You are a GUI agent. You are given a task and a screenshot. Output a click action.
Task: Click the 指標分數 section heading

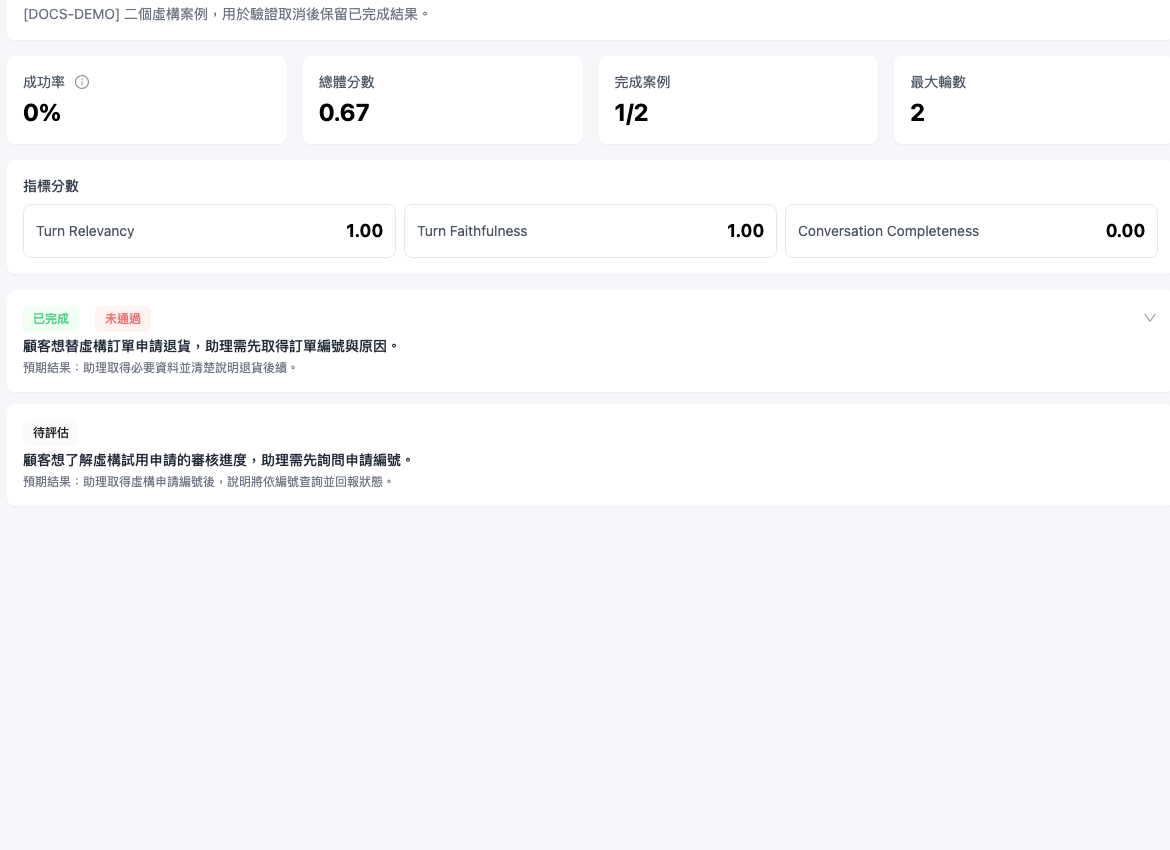pyautogui.click(x=51, y=186)
